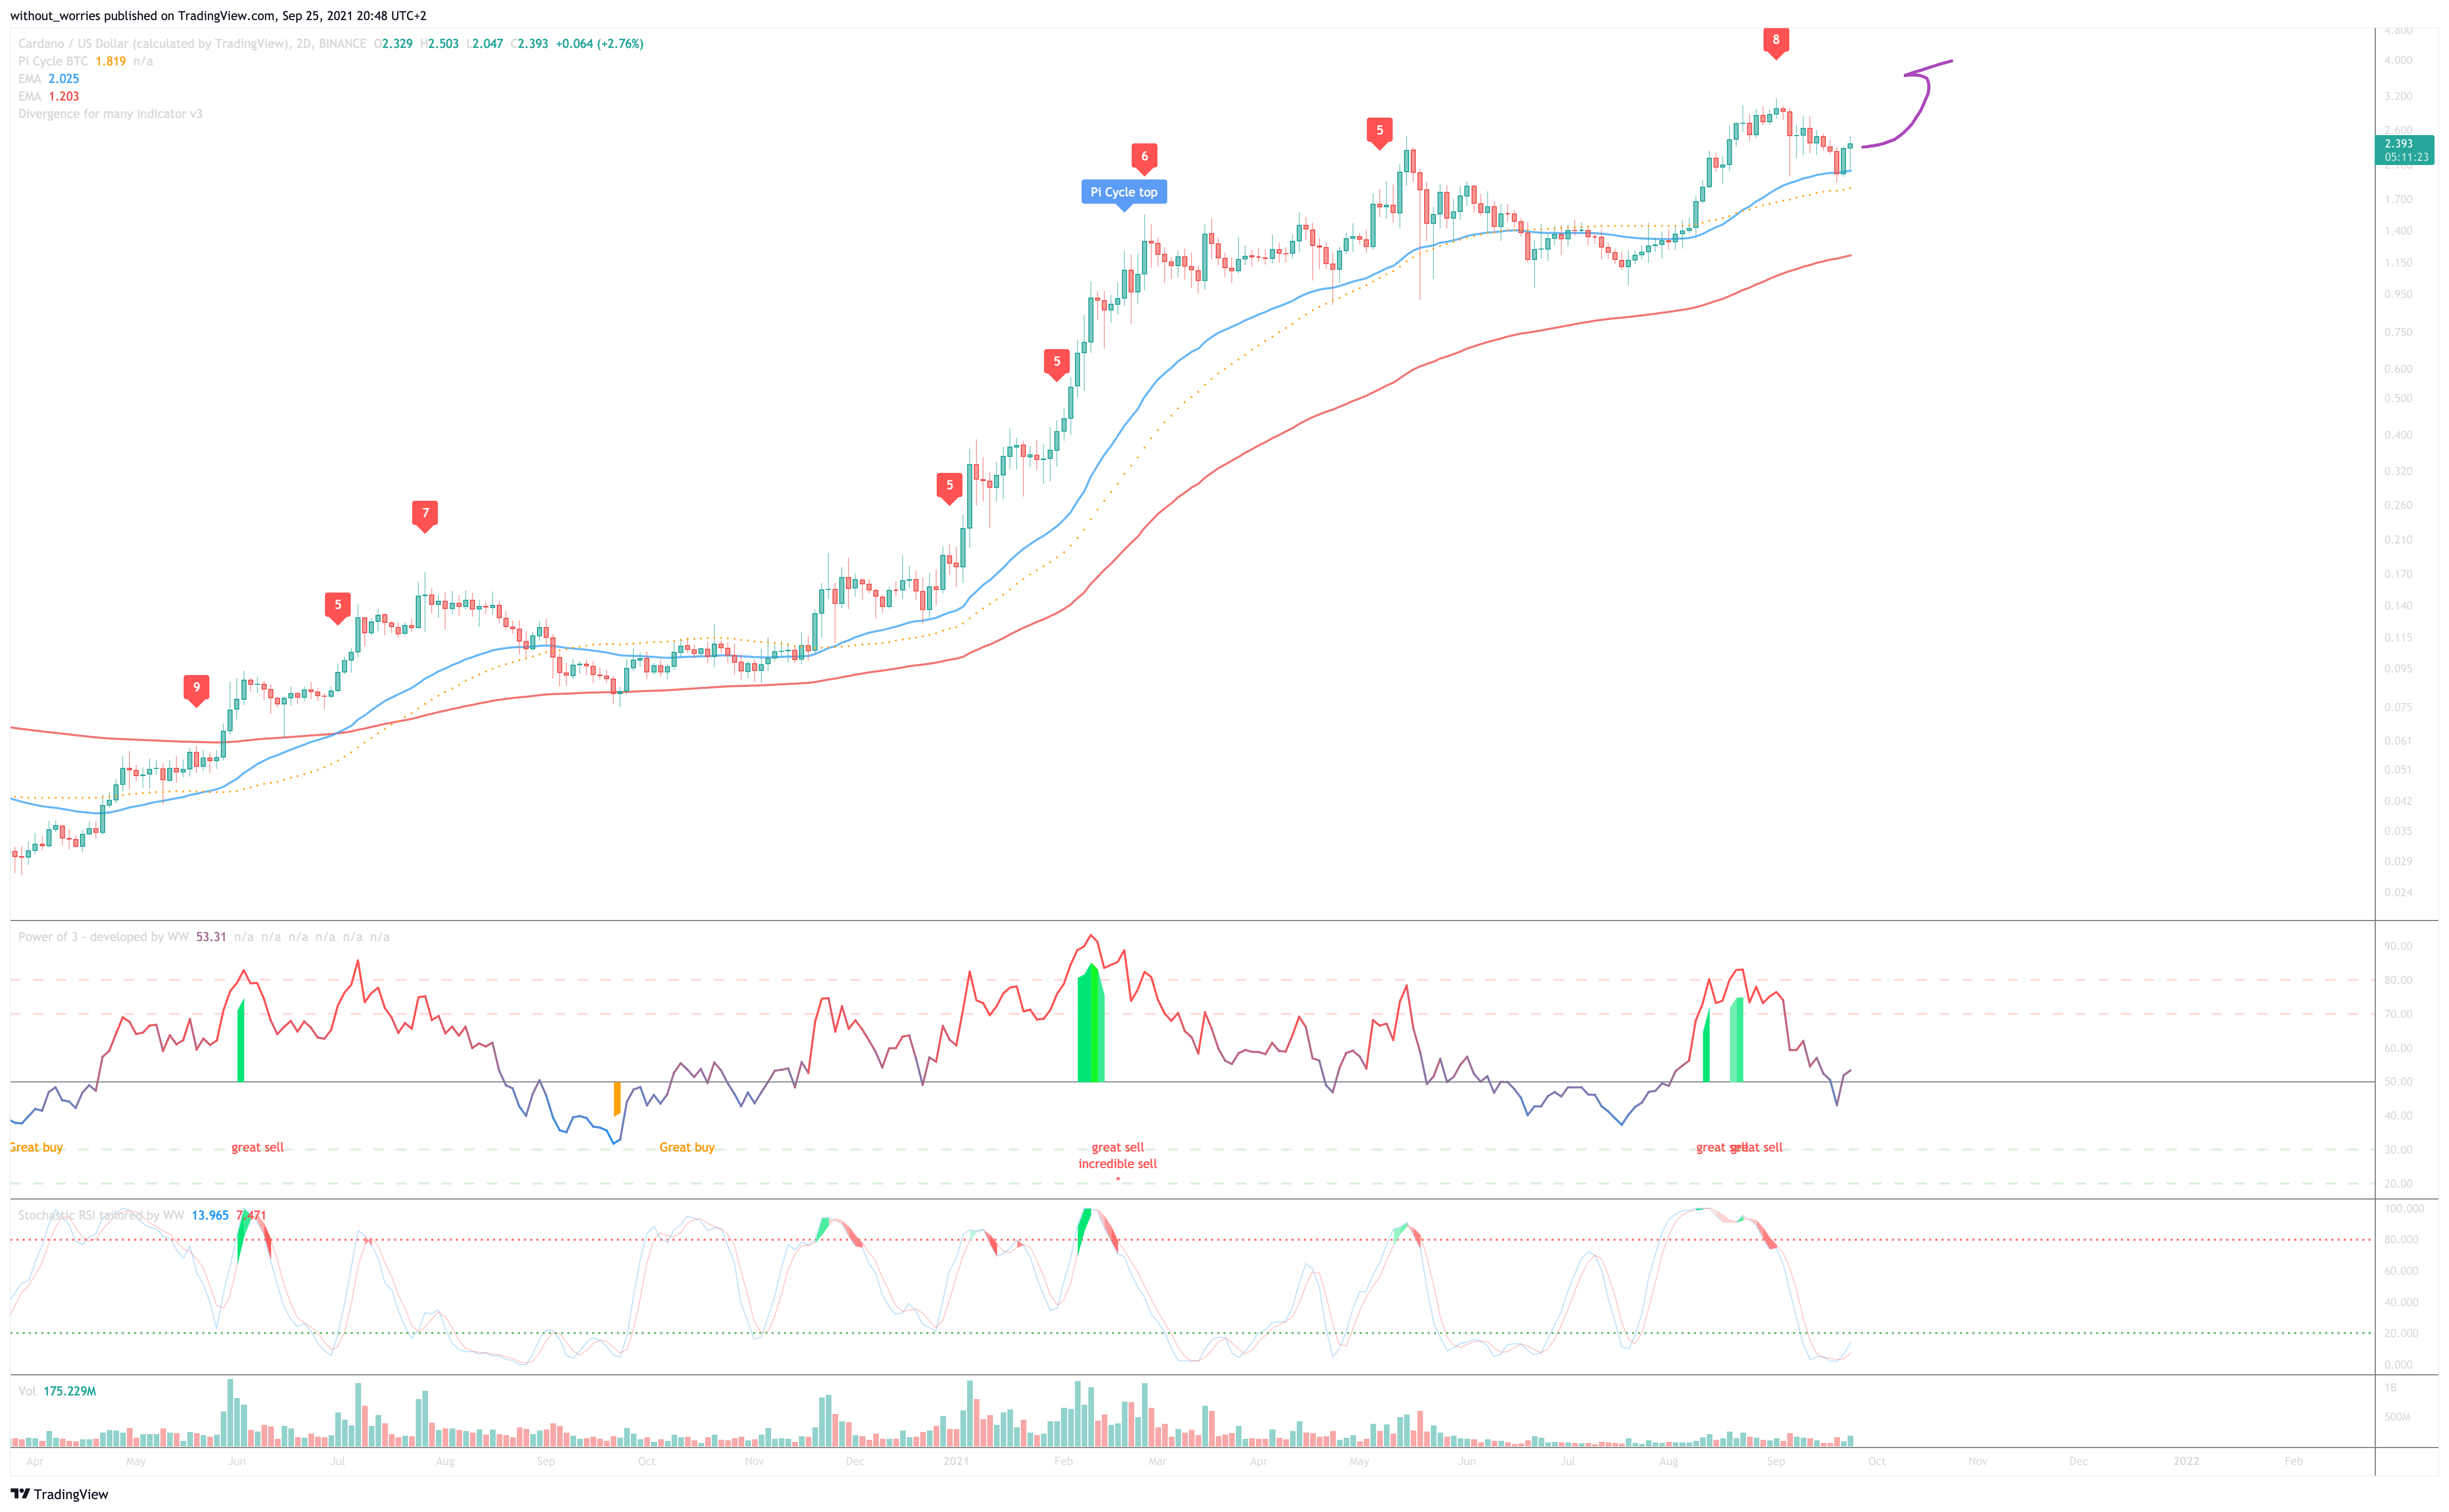Select the EMA 2.025 legend entry
The image size is (2449, 1512).
pyautogui.click(x=48, y=79)
